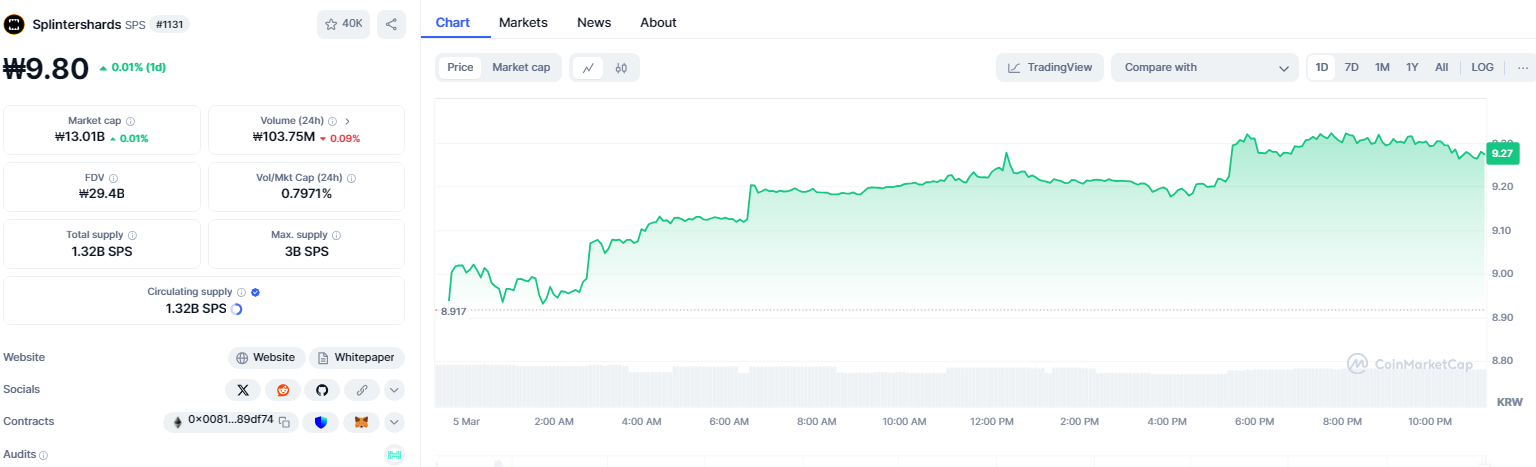Select the 1Y time range
Screen dimensions: 1536x467
click(x=1412, y=67)
